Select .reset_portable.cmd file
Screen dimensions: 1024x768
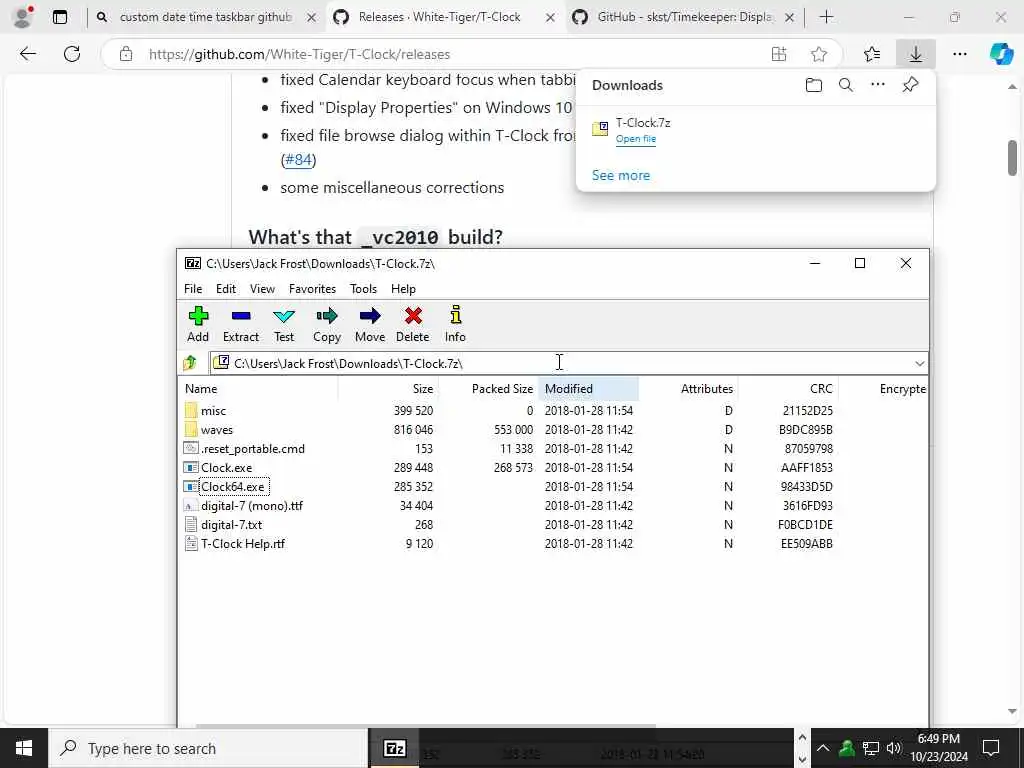click(x=252, y=449)
